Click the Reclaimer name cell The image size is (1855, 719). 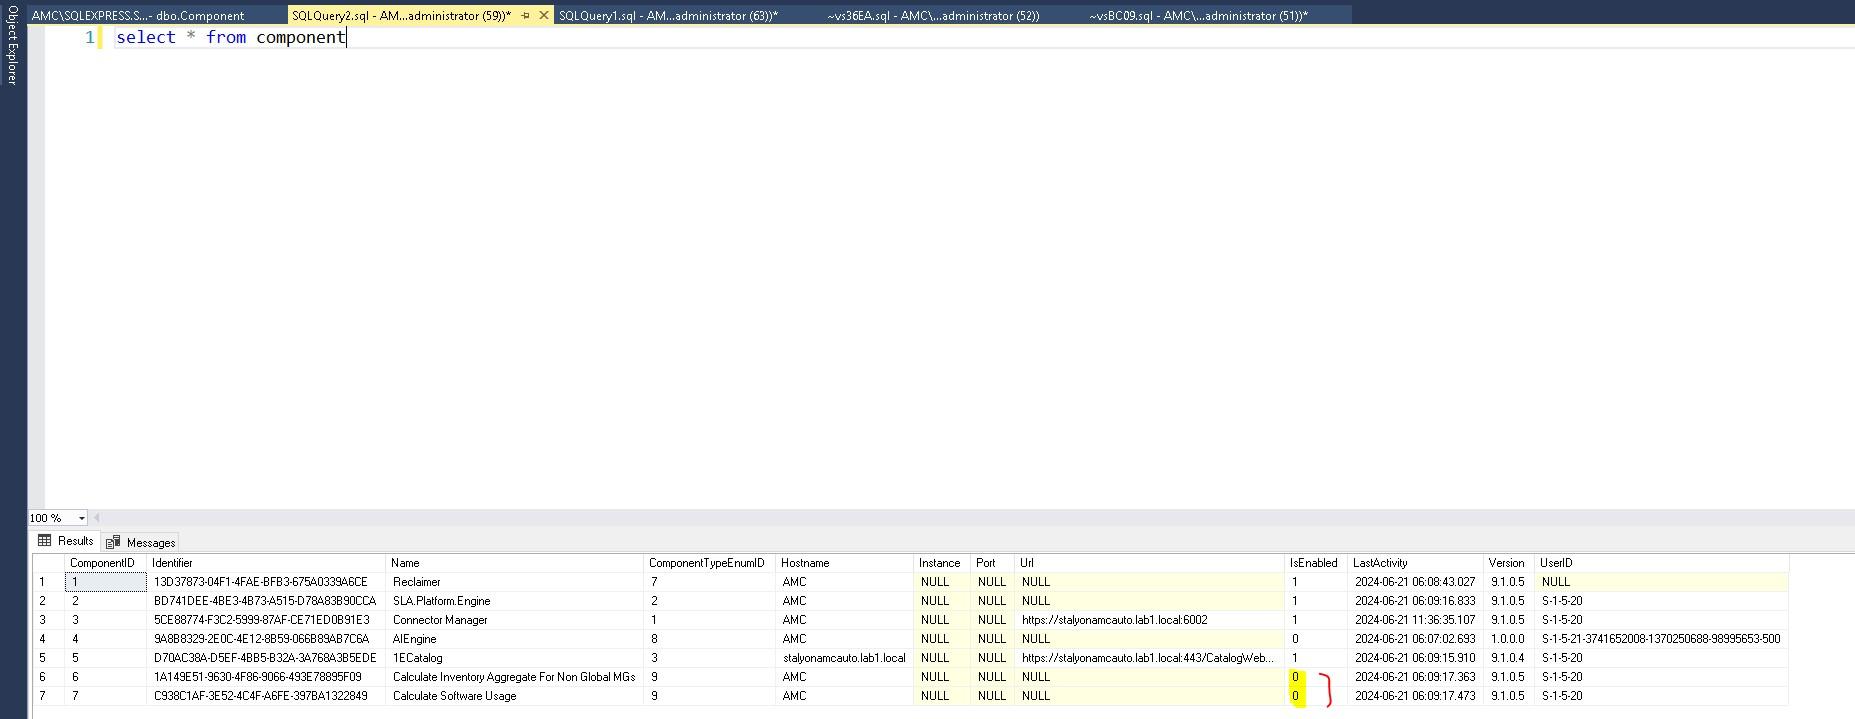coord(416,582)
